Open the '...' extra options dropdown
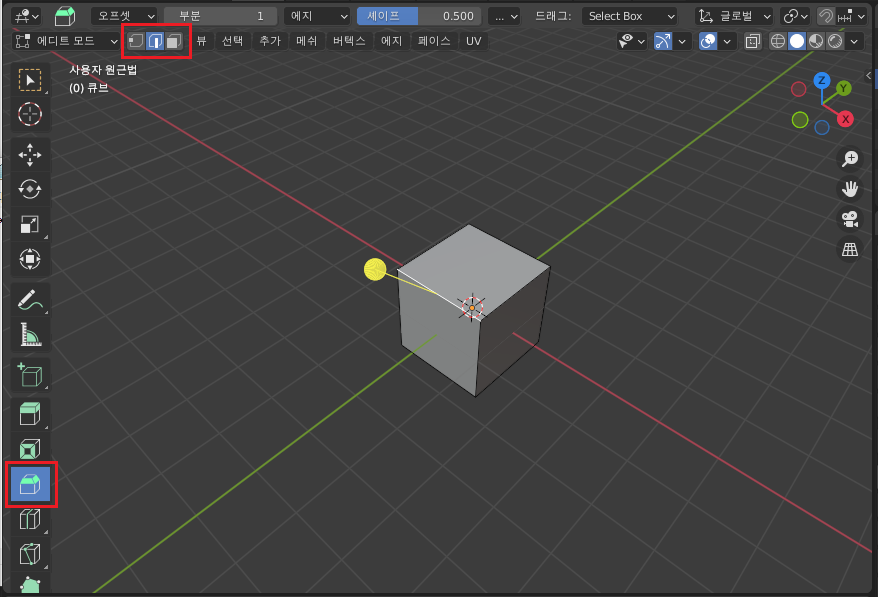 pos(504,16)
